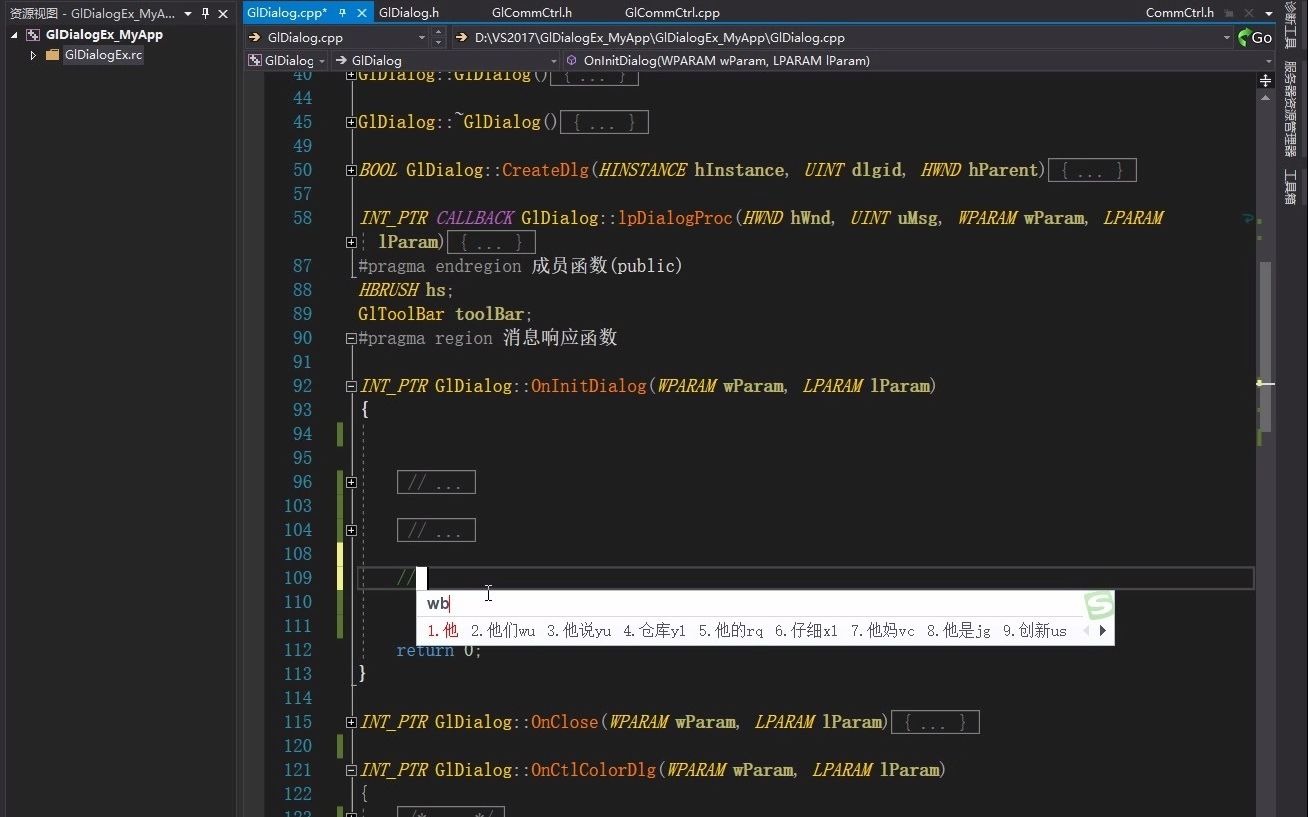This screenshot has width=1308, height=817.
Task: Click the collapsed braces after OnClose
Action: (x=935, y=722)
